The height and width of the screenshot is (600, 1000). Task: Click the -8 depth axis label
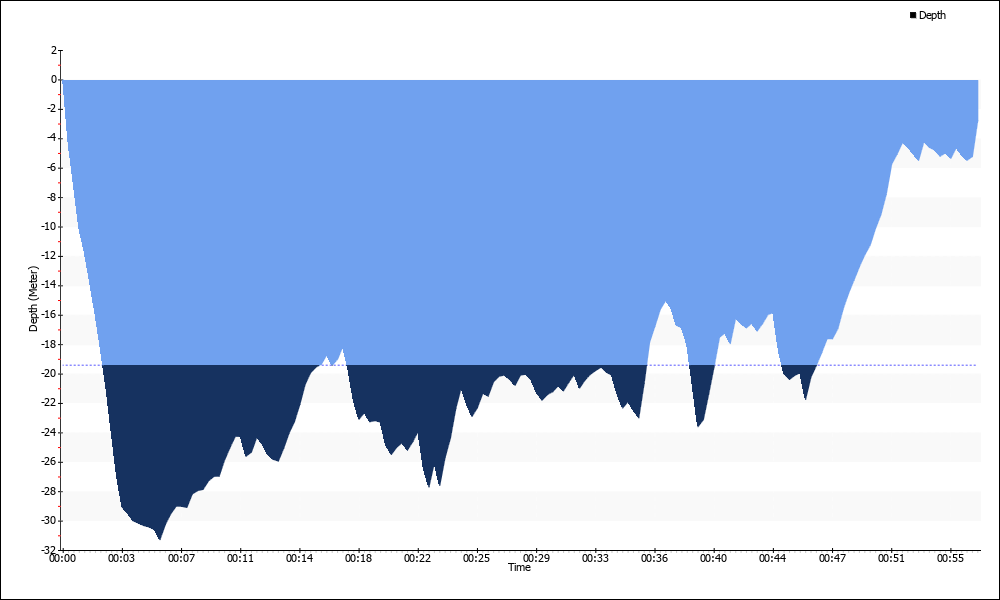coord(52,197)
